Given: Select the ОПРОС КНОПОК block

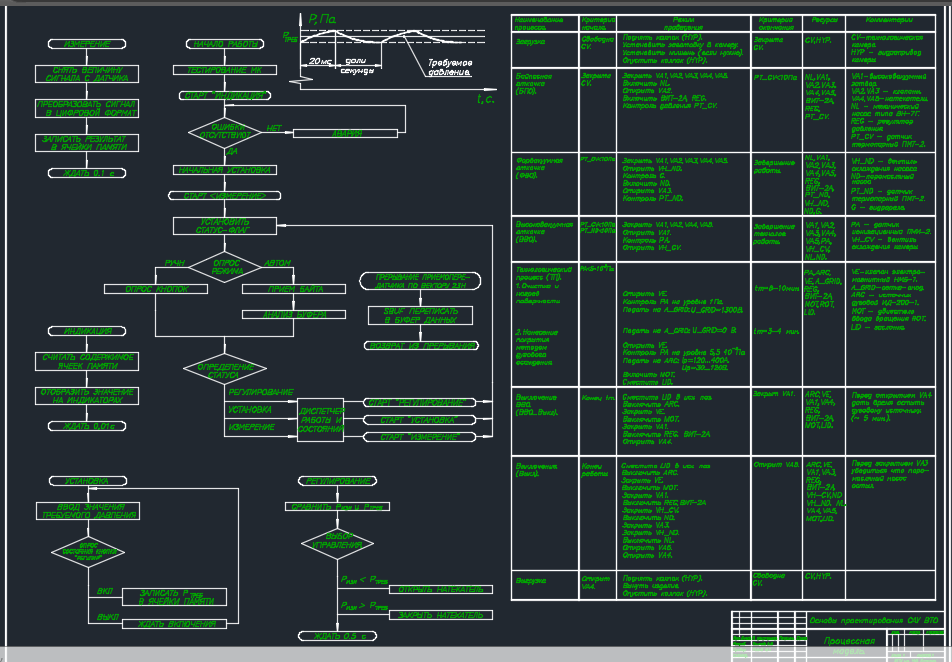Looking at the screenshot, I should click(156, 289).
